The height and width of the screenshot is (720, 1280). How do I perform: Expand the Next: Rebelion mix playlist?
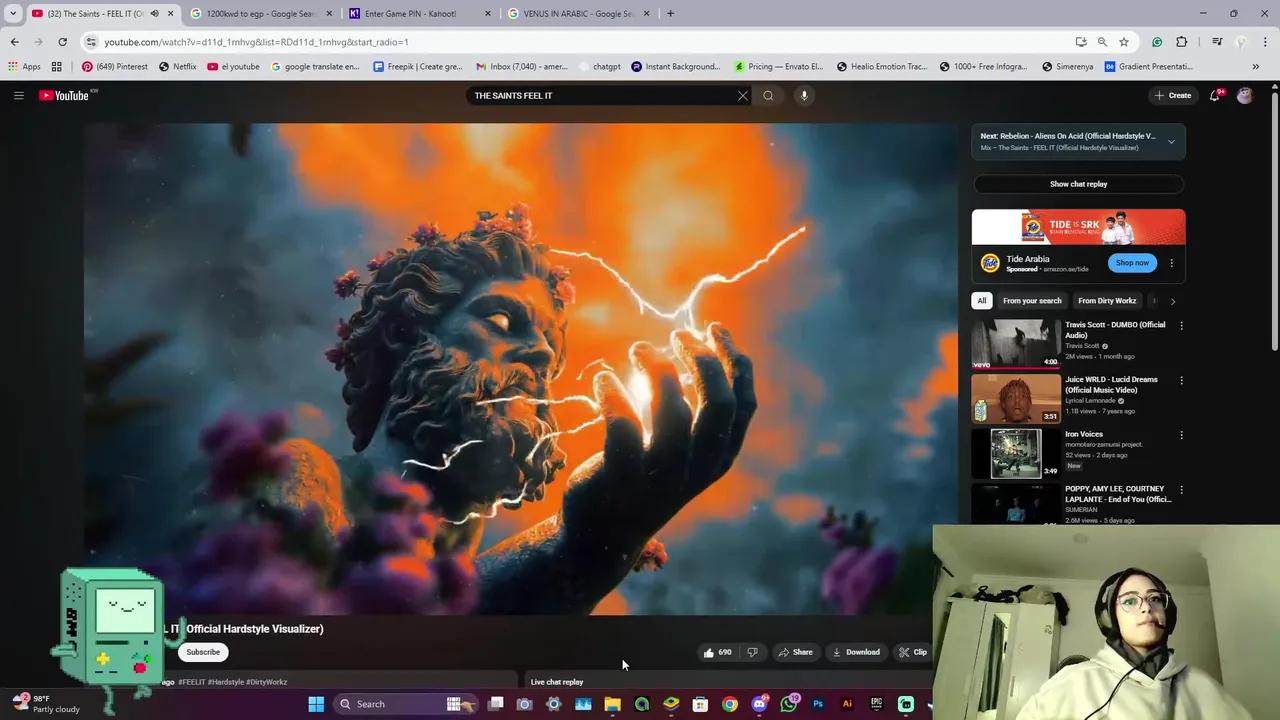pos(1171,141)
